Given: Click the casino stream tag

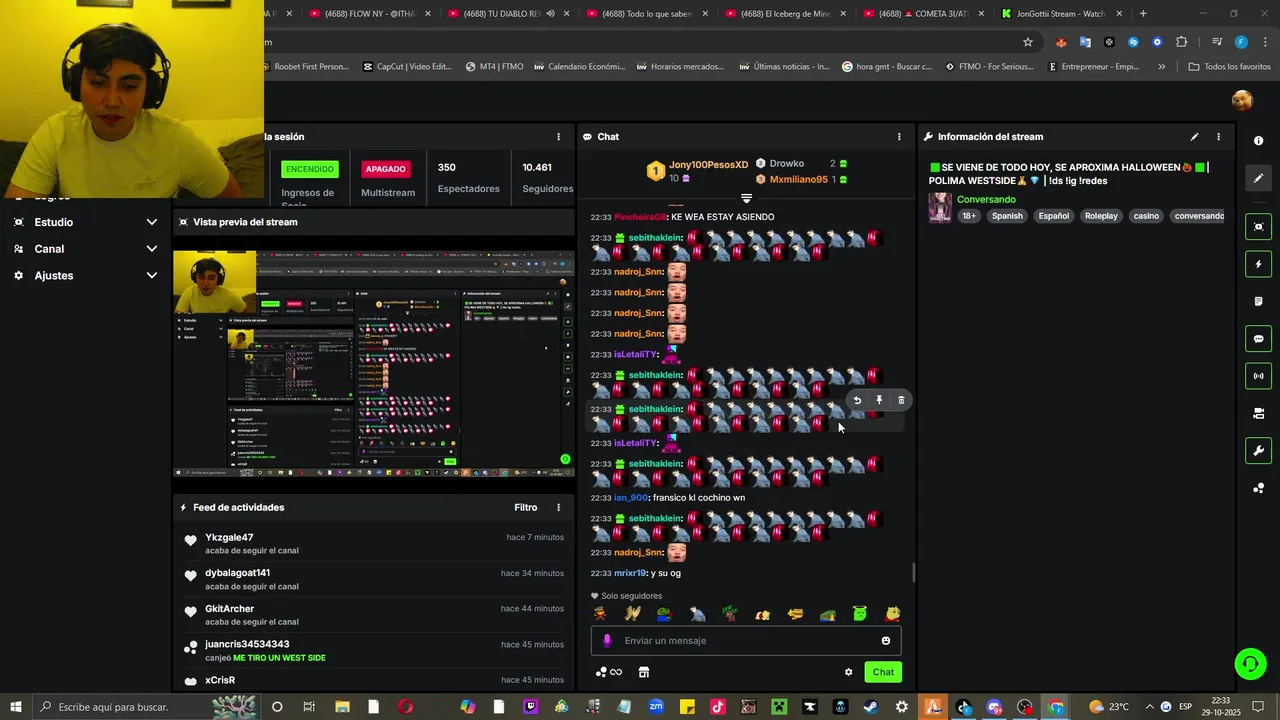Looking at the screenshot, I should click(x=1146, y=216).
